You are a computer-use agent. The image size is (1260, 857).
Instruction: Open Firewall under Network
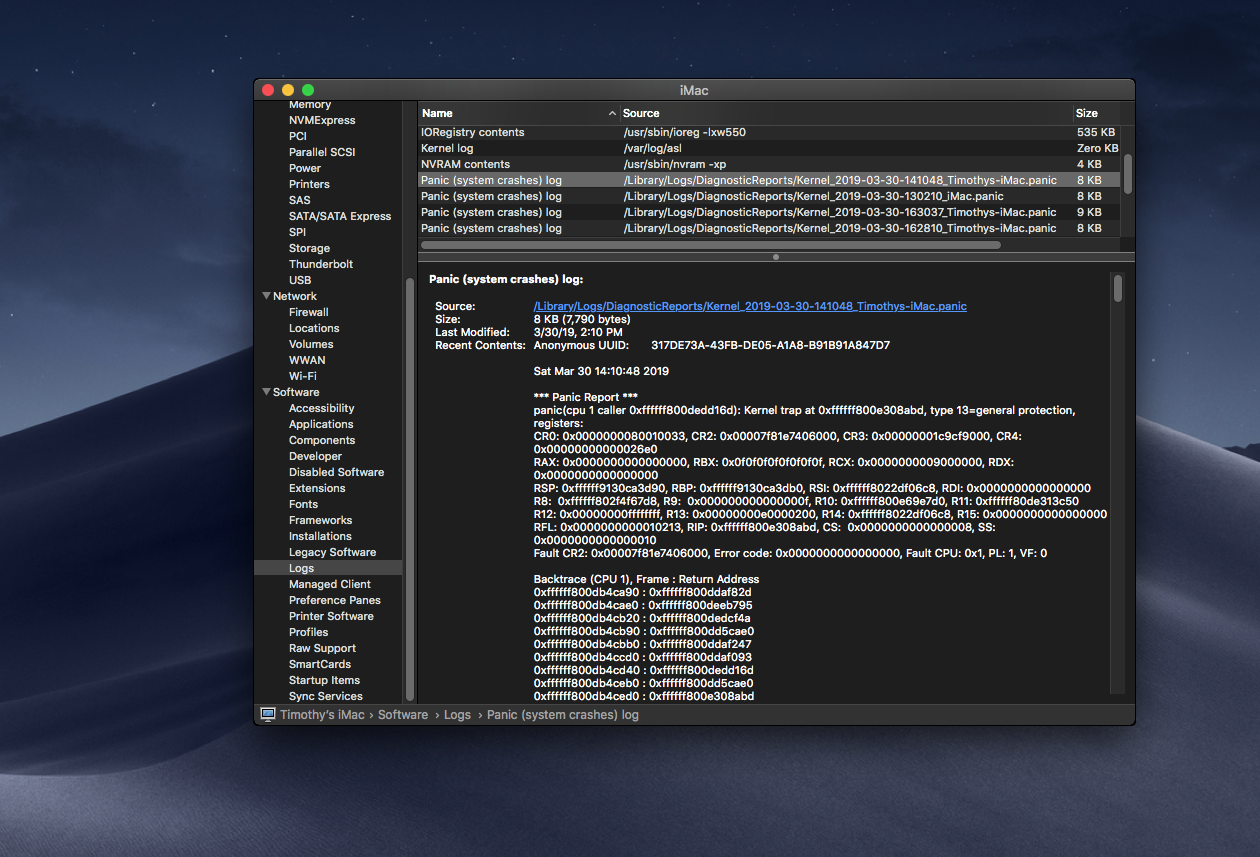pos(309,312)
